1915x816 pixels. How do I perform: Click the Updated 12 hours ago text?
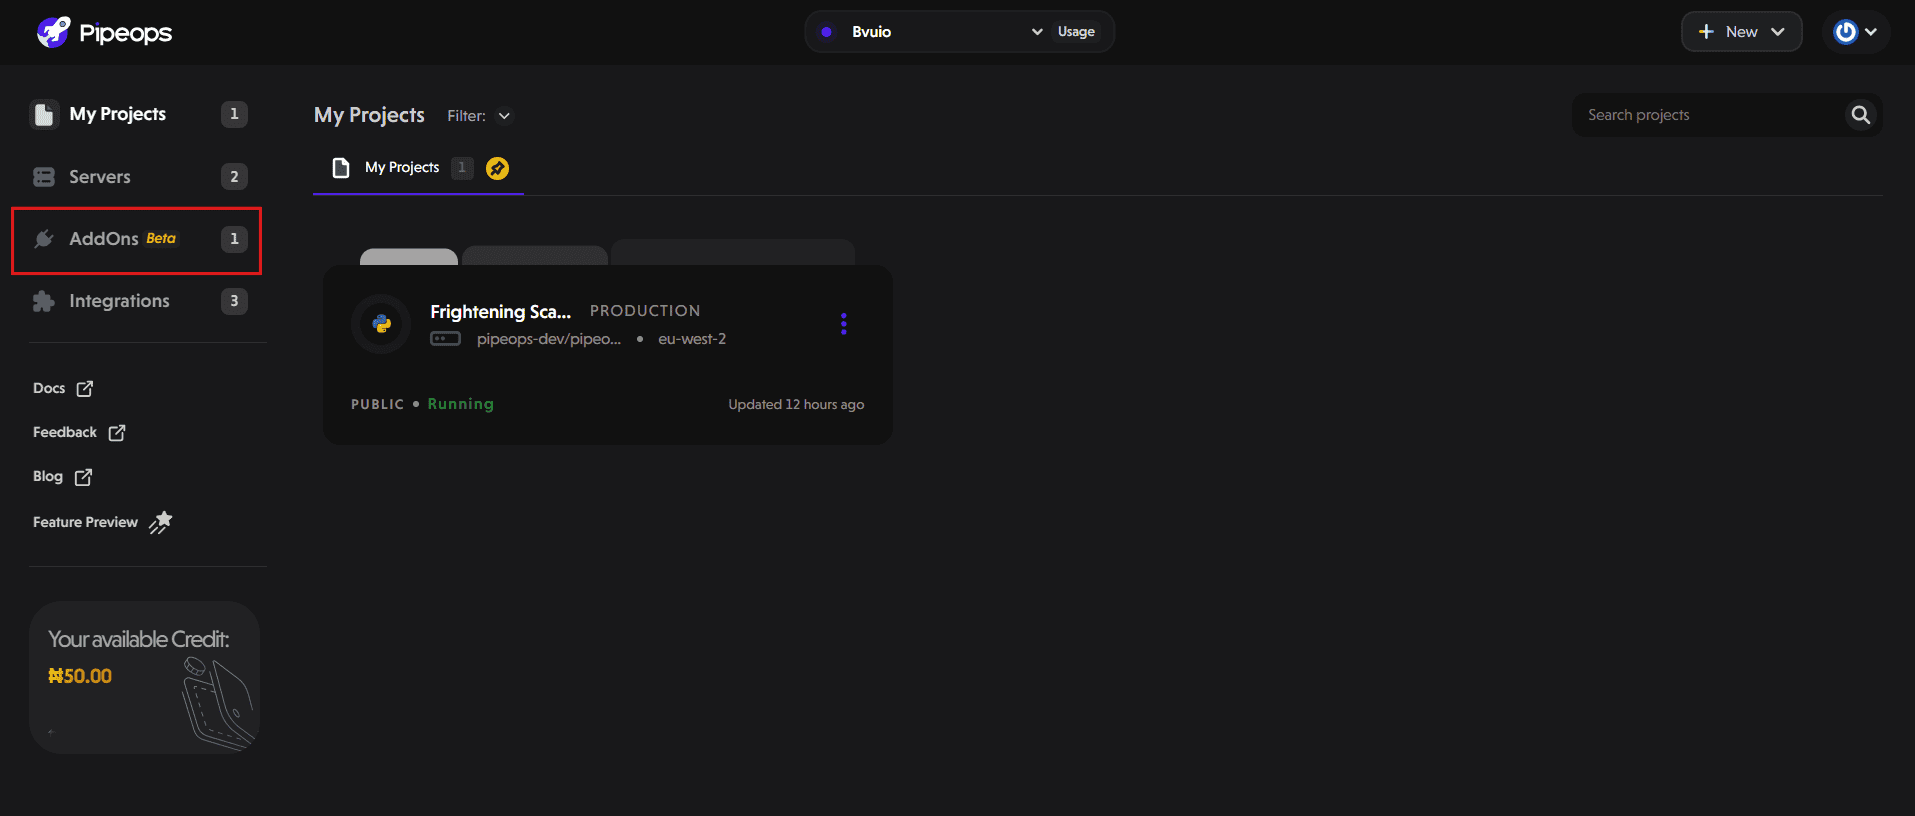[x=796, y=404]
